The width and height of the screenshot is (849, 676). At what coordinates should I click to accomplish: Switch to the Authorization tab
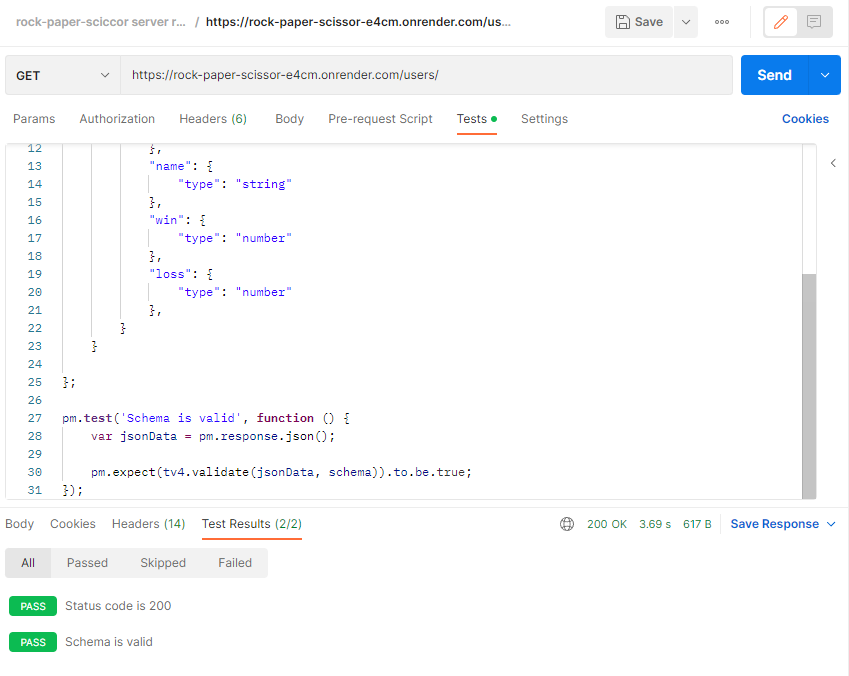(117, 119)
